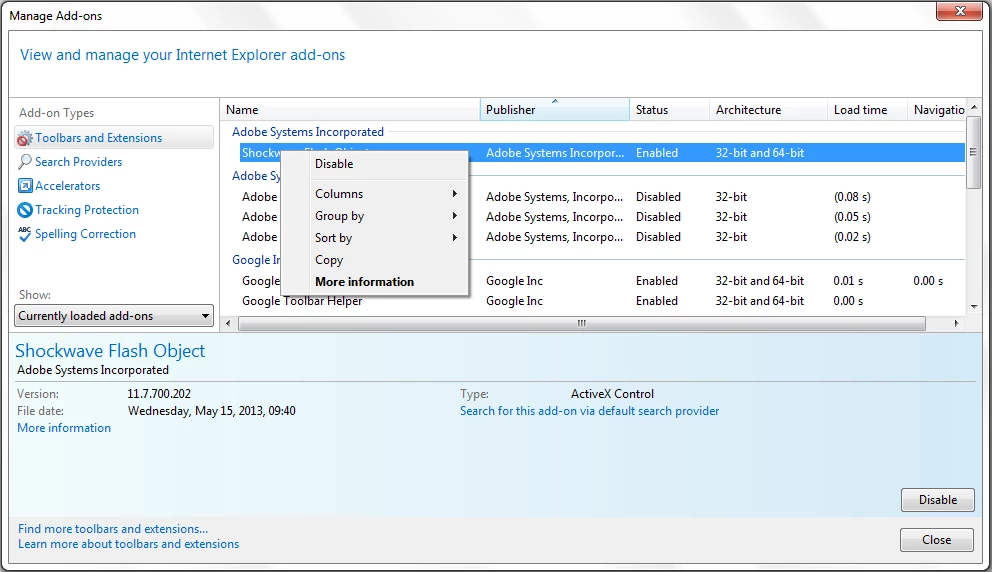Click the vertical scrollbar down arrow
Viewport: 992px width, 572px height.
tap(974, 306)
